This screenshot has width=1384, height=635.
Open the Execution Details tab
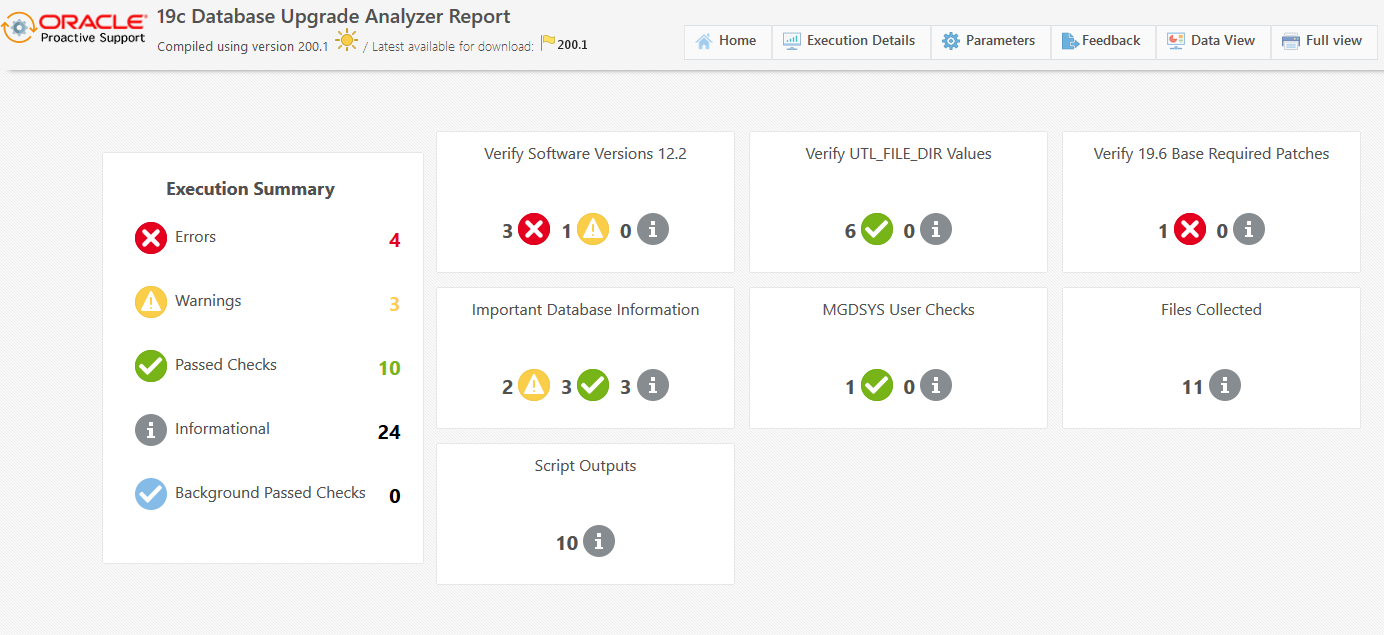point(850,42)
